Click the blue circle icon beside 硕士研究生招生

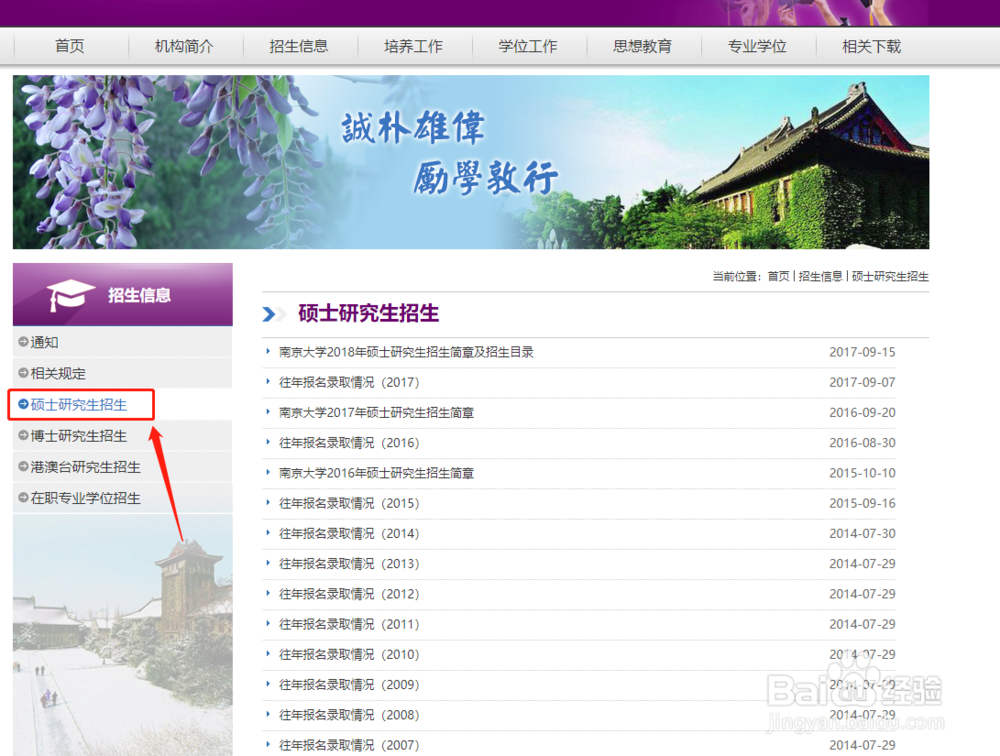point(23,404)
